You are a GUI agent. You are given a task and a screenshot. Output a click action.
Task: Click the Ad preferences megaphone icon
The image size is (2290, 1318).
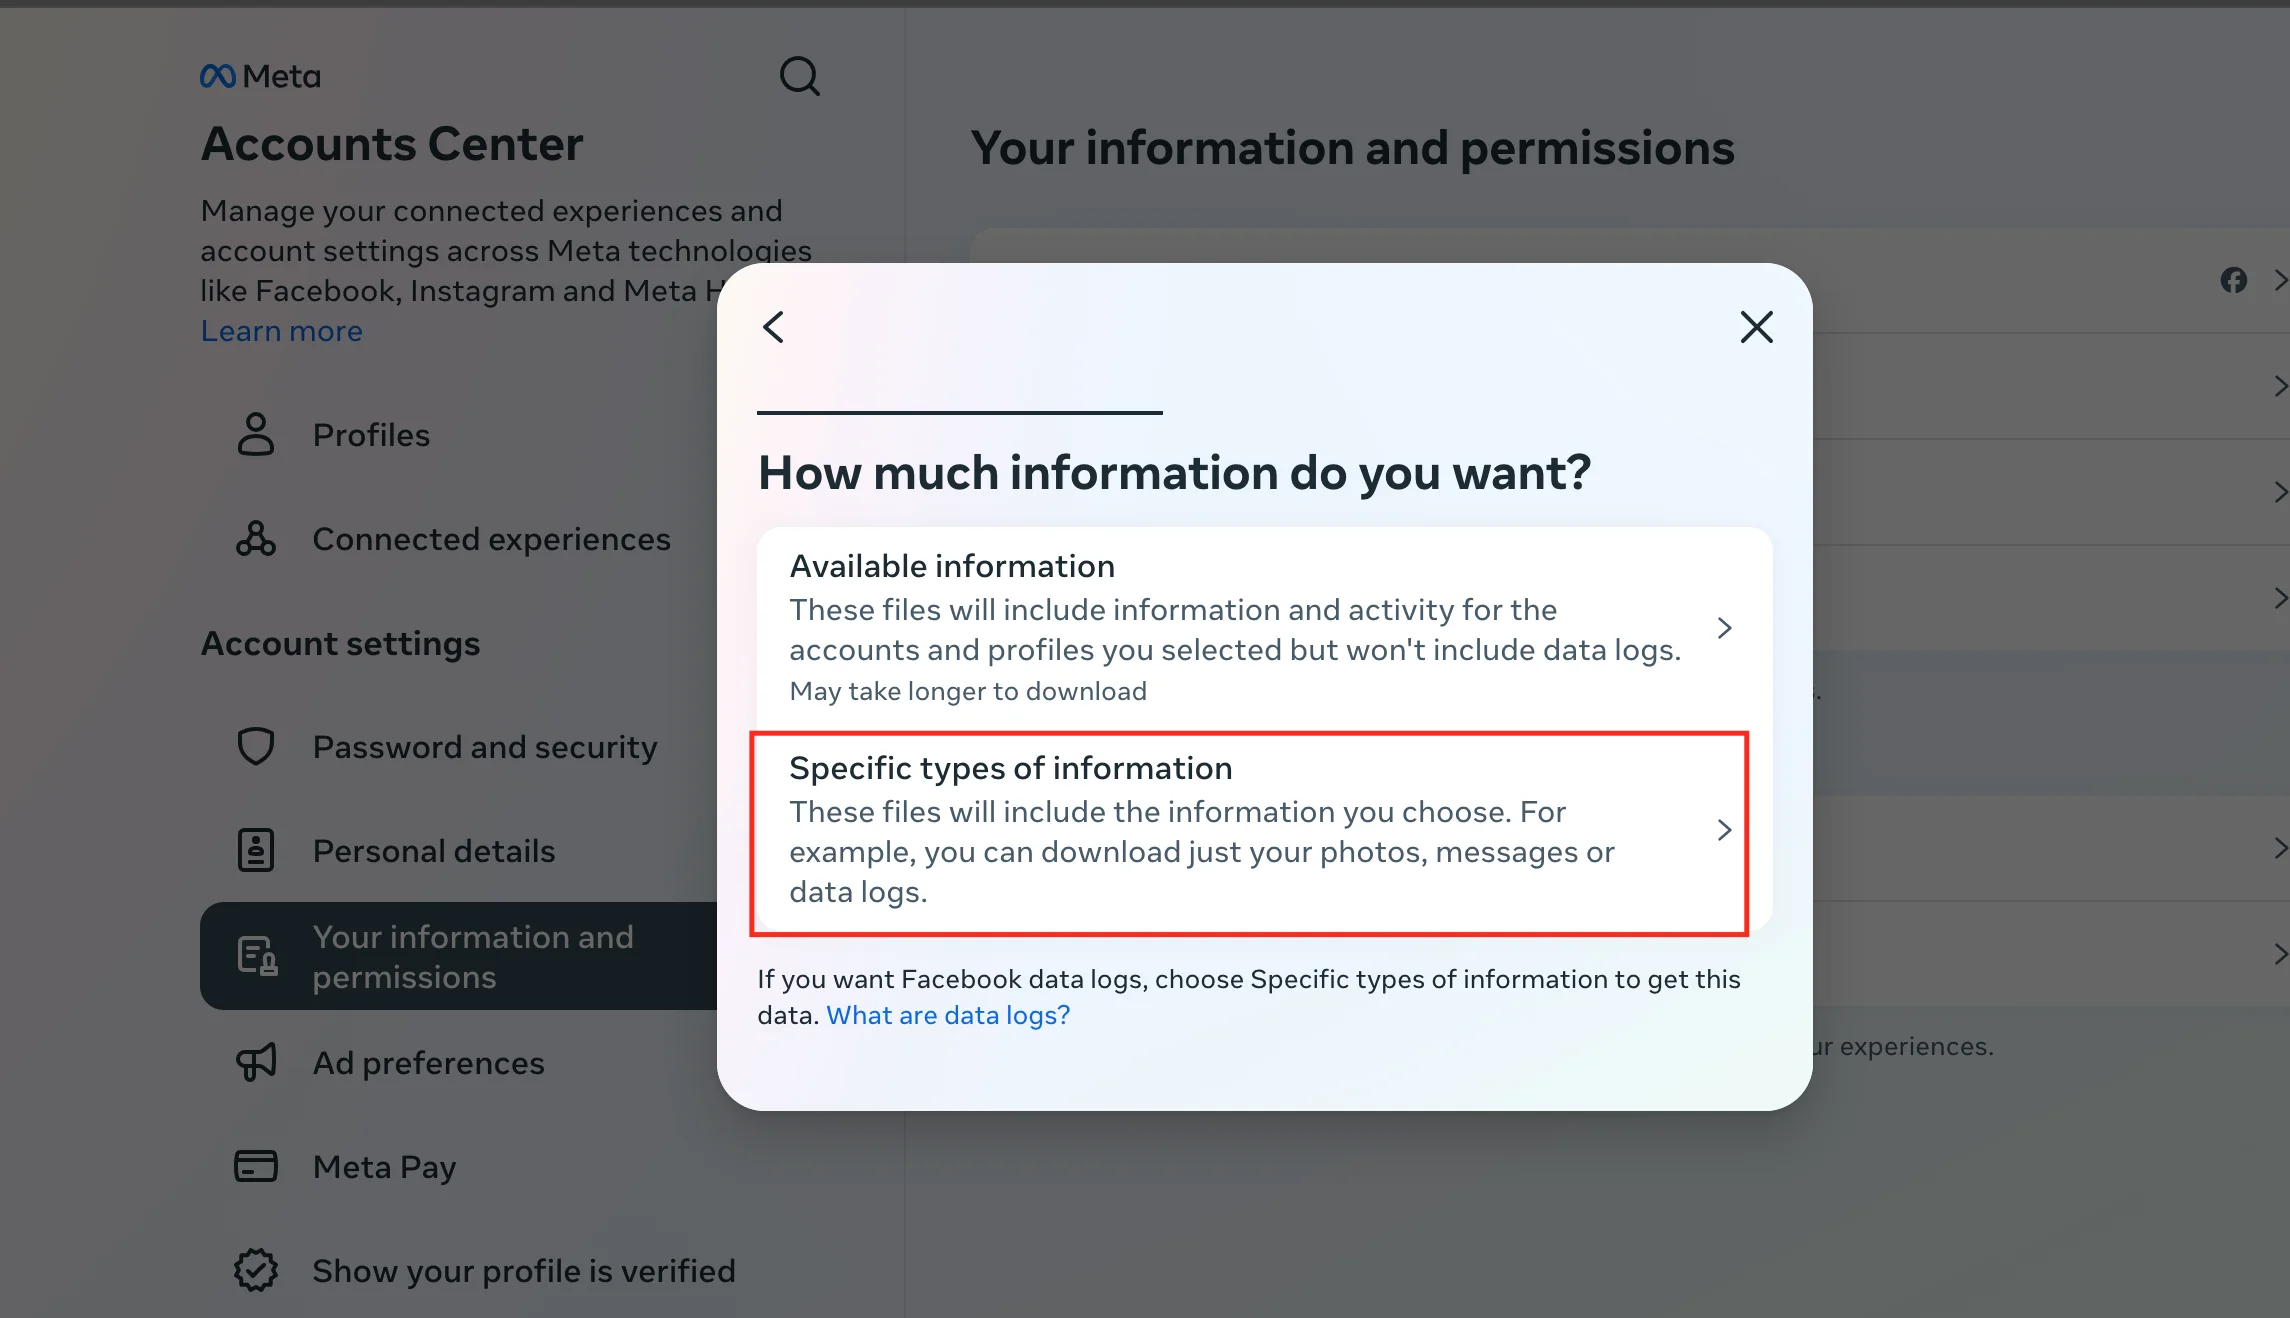[256, 1063]
